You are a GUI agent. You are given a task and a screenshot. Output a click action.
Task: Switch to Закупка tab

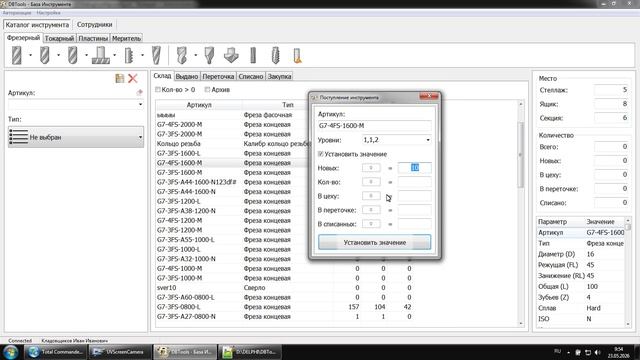coord(279,76)
